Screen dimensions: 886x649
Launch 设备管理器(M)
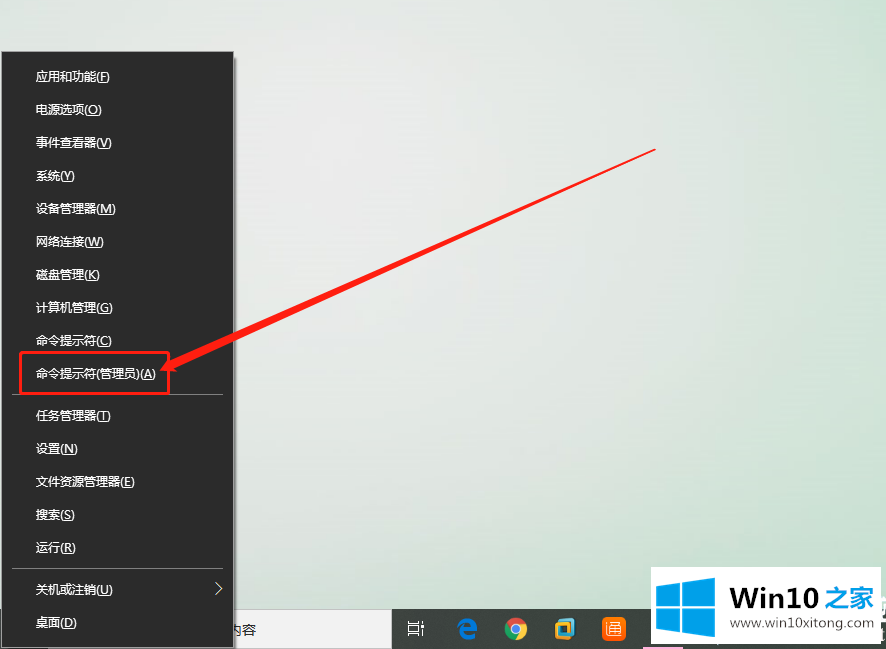pyautogui.click(x=118, y=208)
